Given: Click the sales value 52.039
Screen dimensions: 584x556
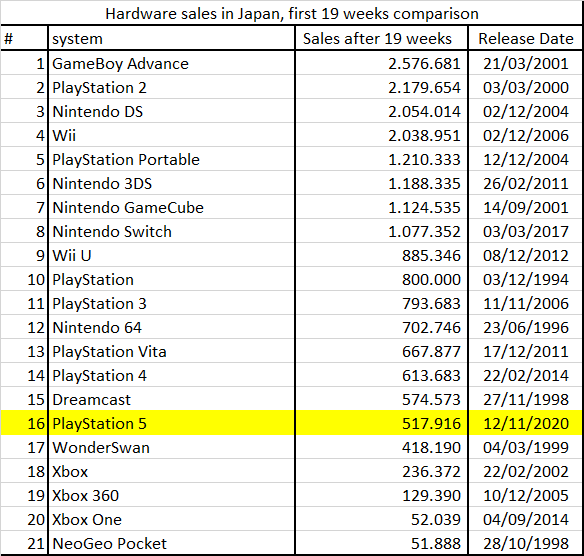Looking at the screenshot, I should (x=436, y=520).
